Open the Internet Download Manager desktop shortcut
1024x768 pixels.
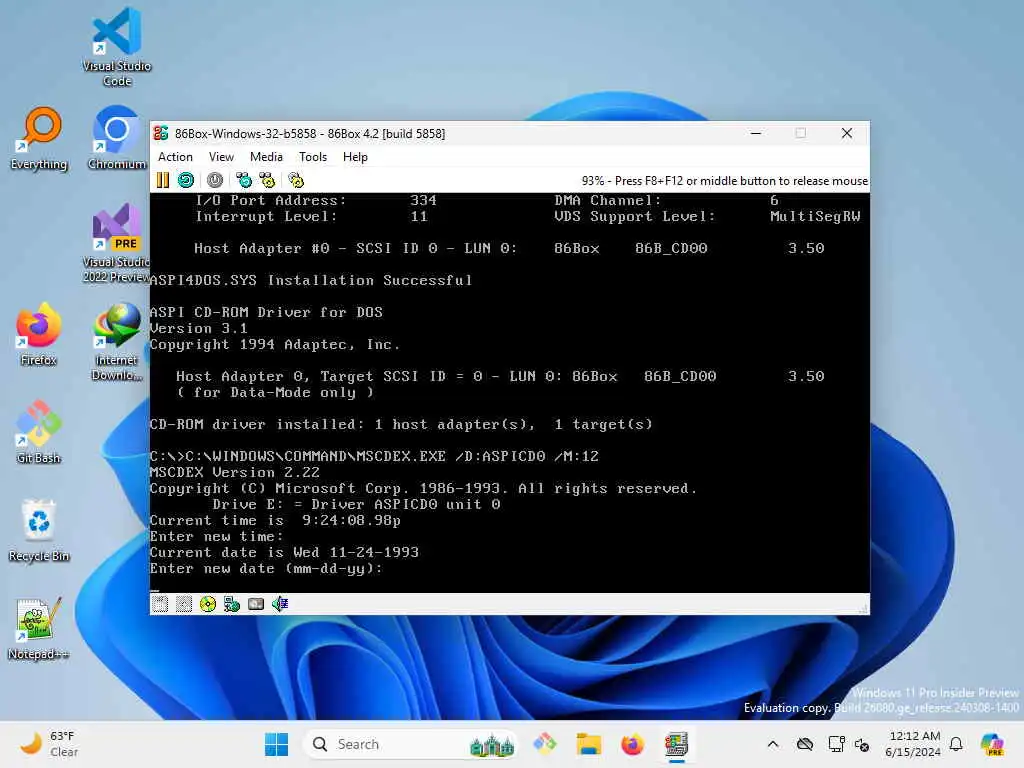tap(117, 342)
